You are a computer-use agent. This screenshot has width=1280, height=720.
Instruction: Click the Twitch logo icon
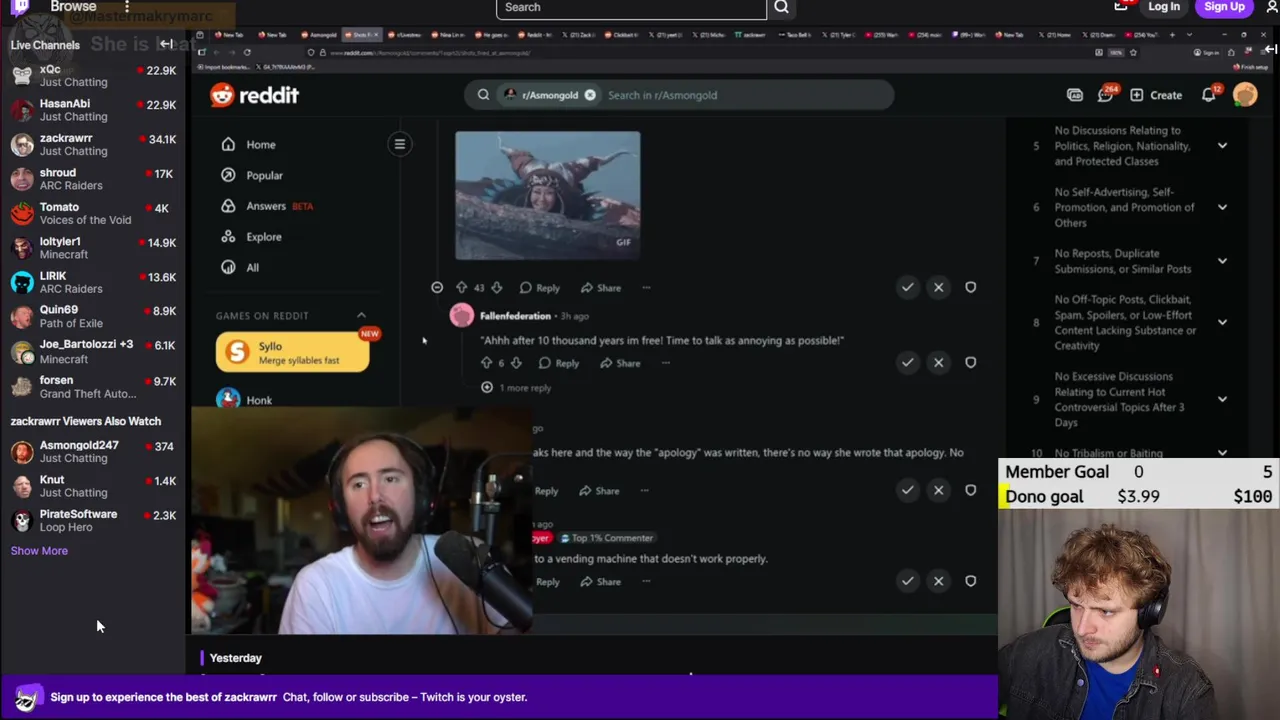[x=21, y=9]
